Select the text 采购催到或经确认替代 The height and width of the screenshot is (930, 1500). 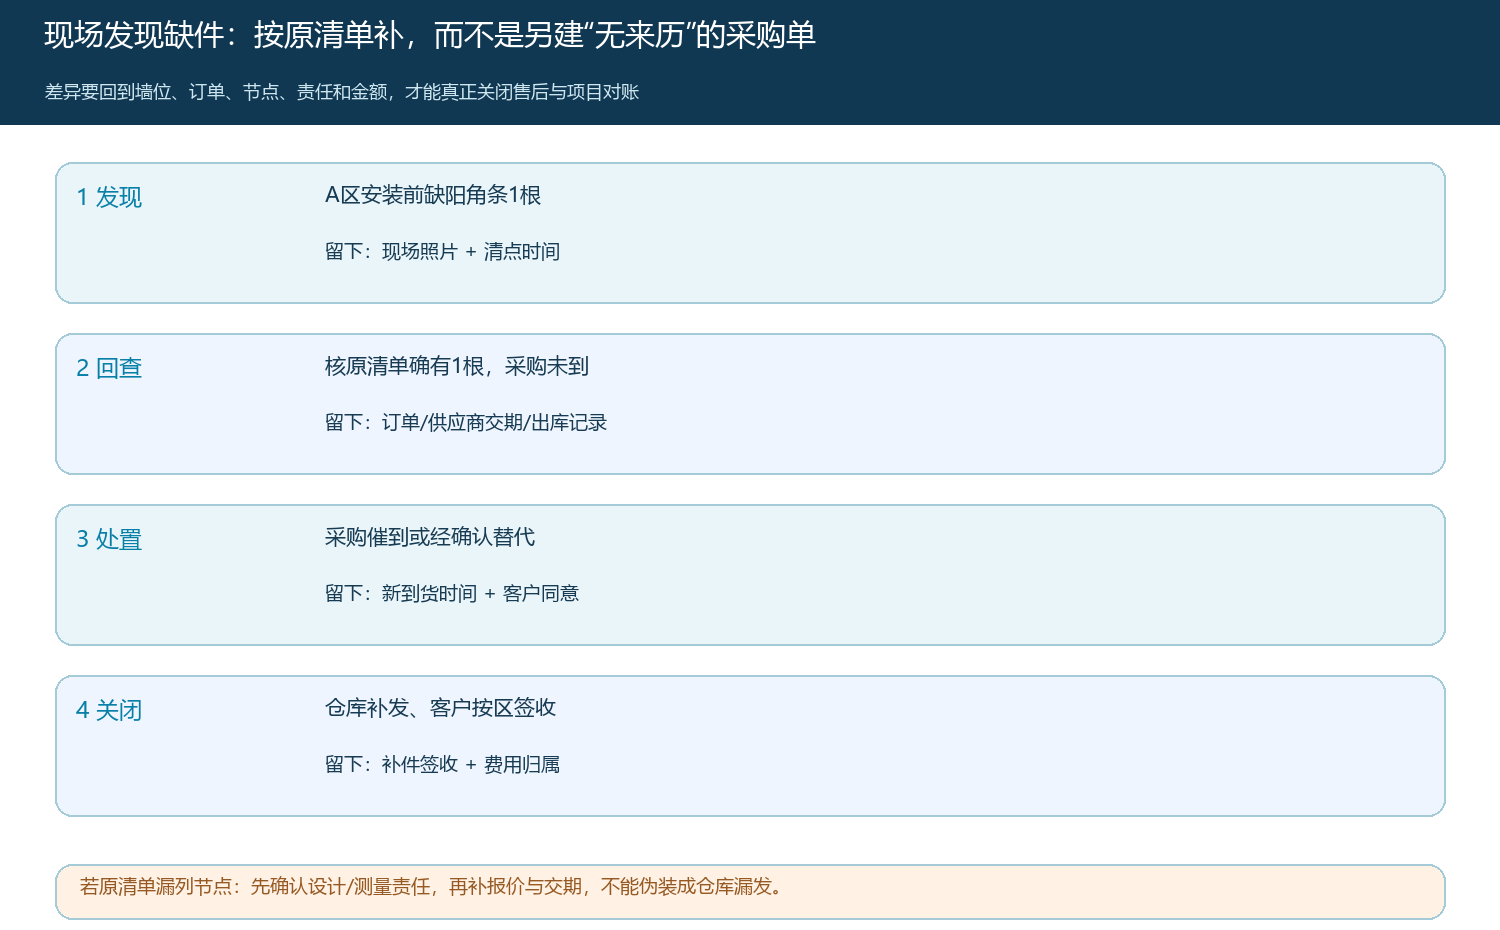pyautogui.click(x=430, y=537)
